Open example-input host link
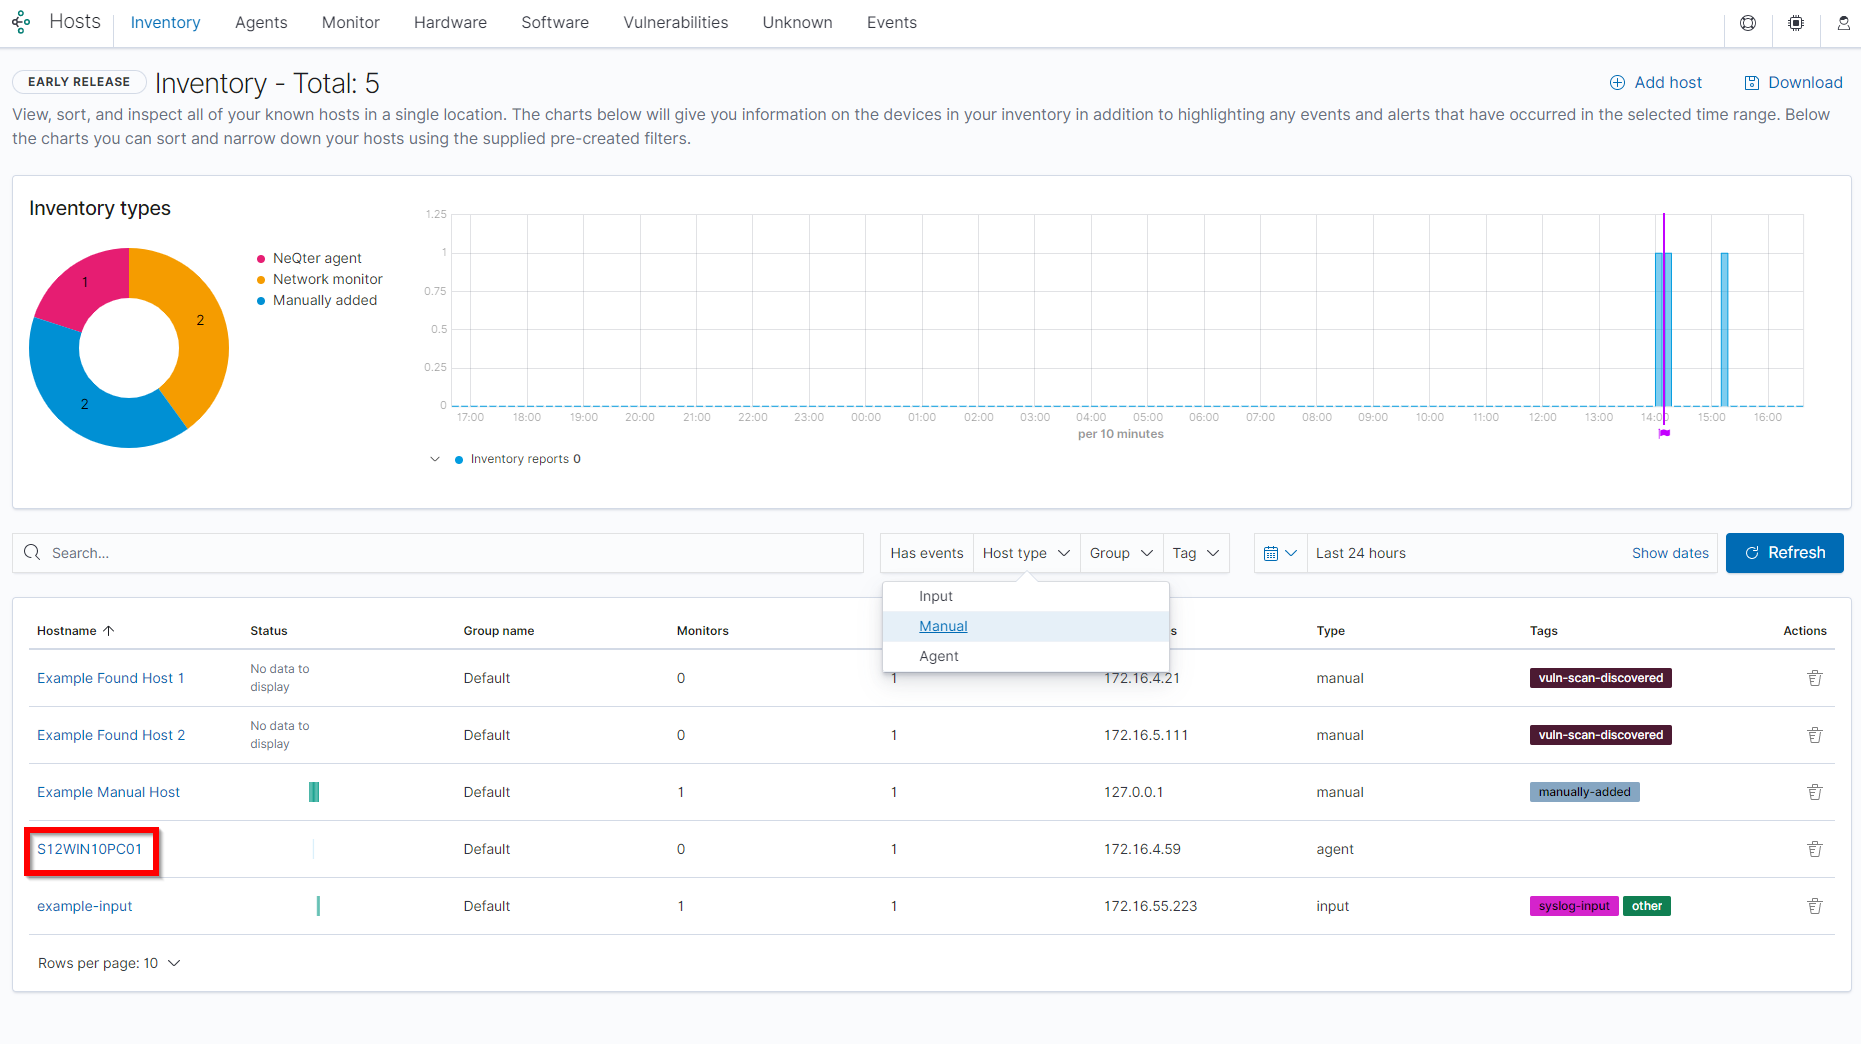Viewport: 1861px width, 1044px height. (85, 906)
